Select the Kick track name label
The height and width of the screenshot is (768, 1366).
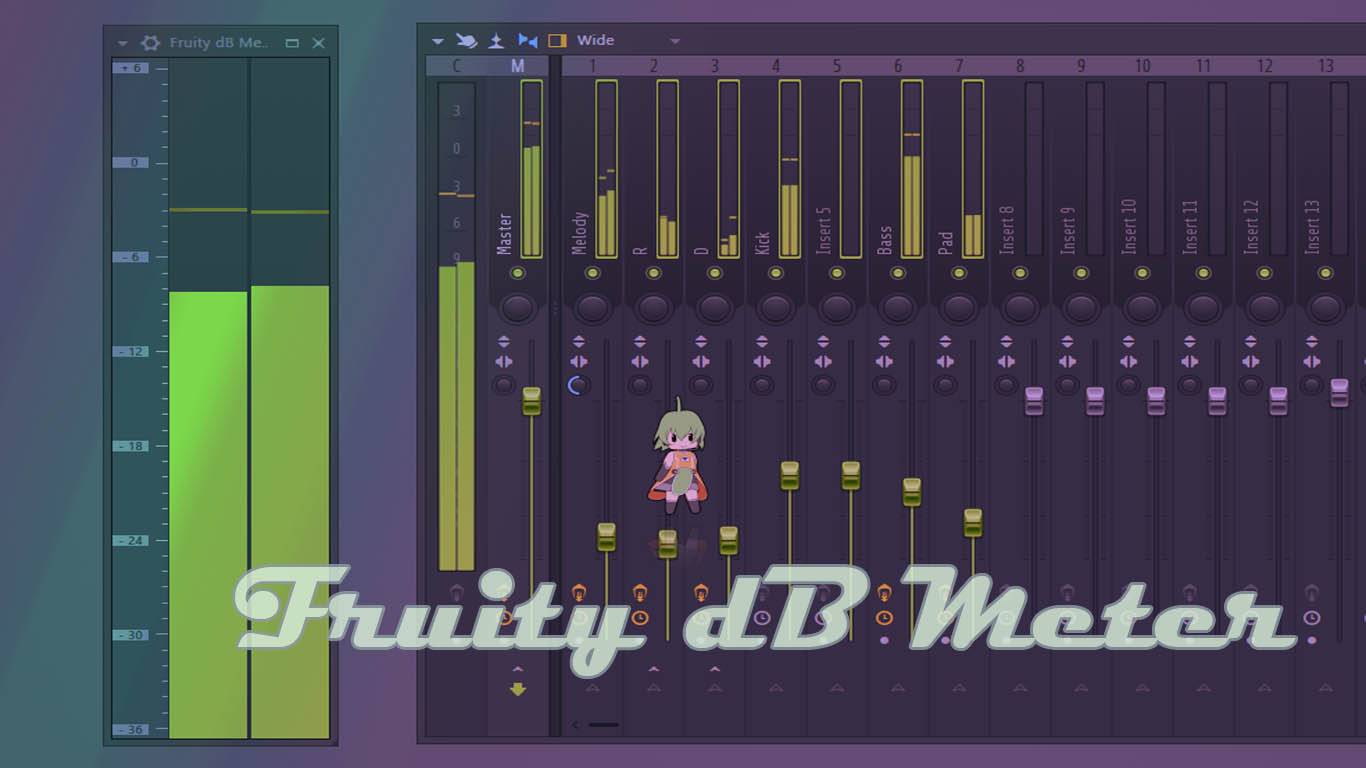point(762,243)
